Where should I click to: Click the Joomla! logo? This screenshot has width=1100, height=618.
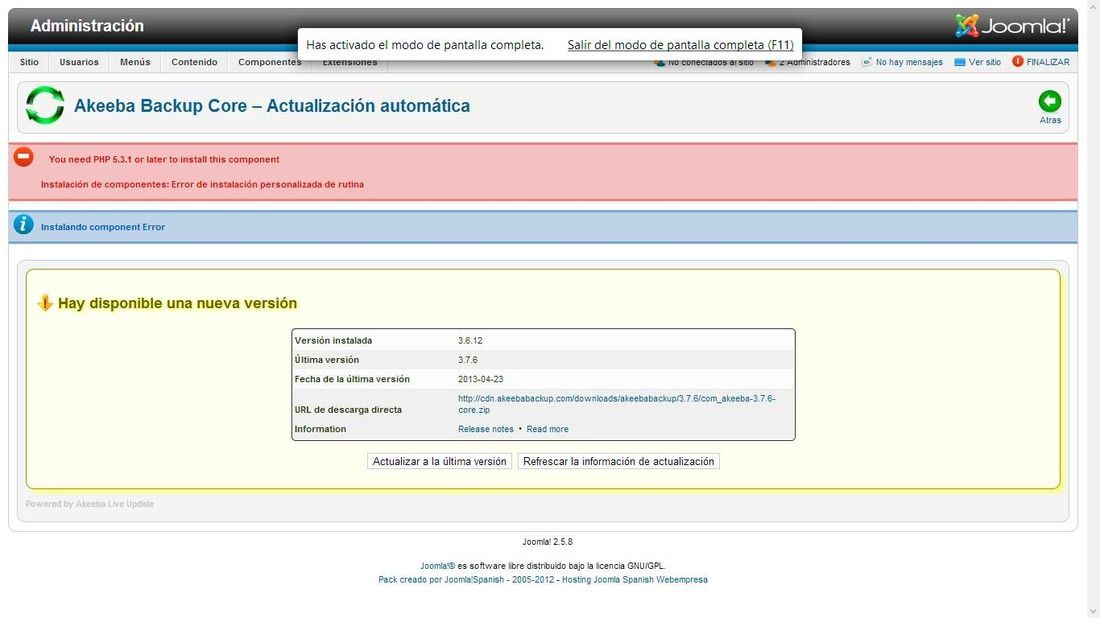tap(1012, 26)
